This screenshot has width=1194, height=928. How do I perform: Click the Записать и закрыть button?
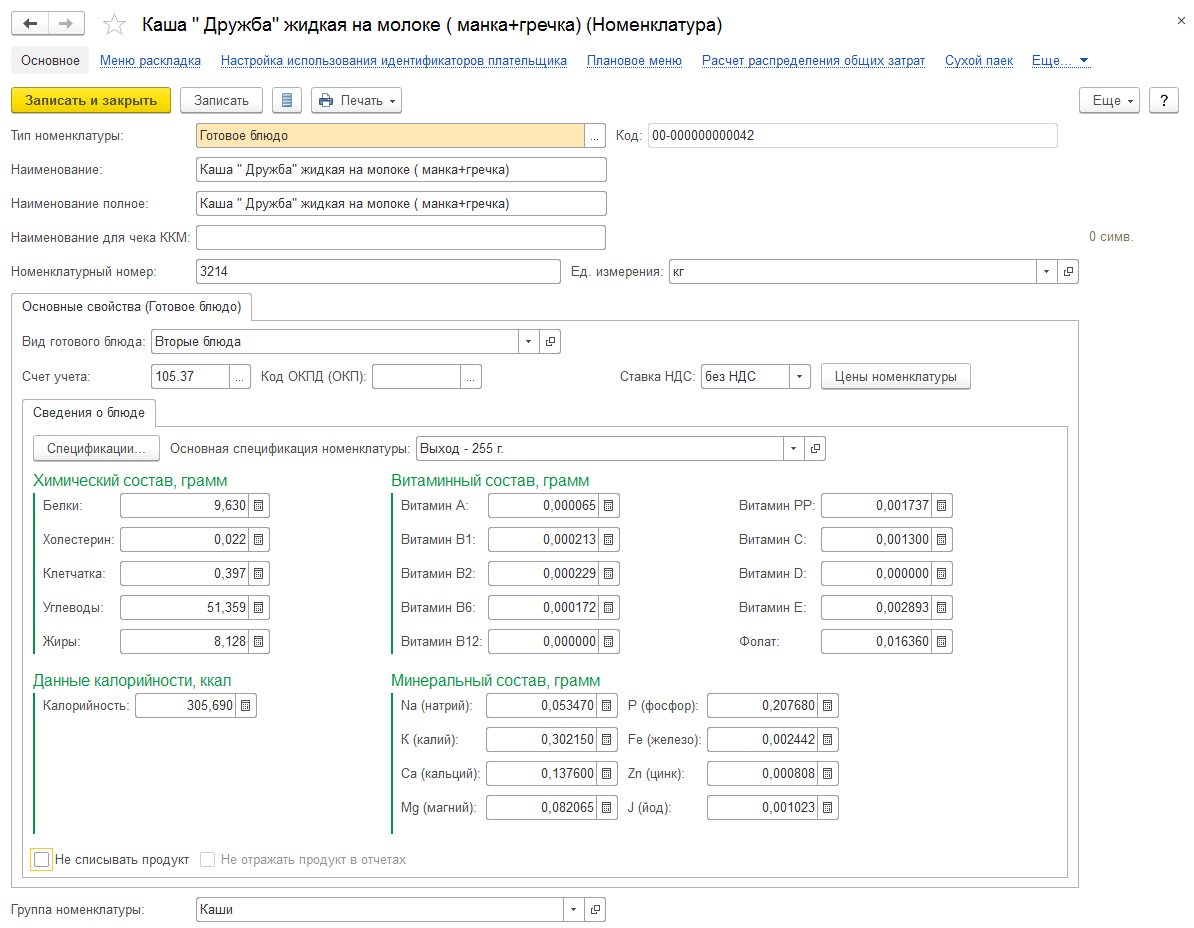coord(91,100)
